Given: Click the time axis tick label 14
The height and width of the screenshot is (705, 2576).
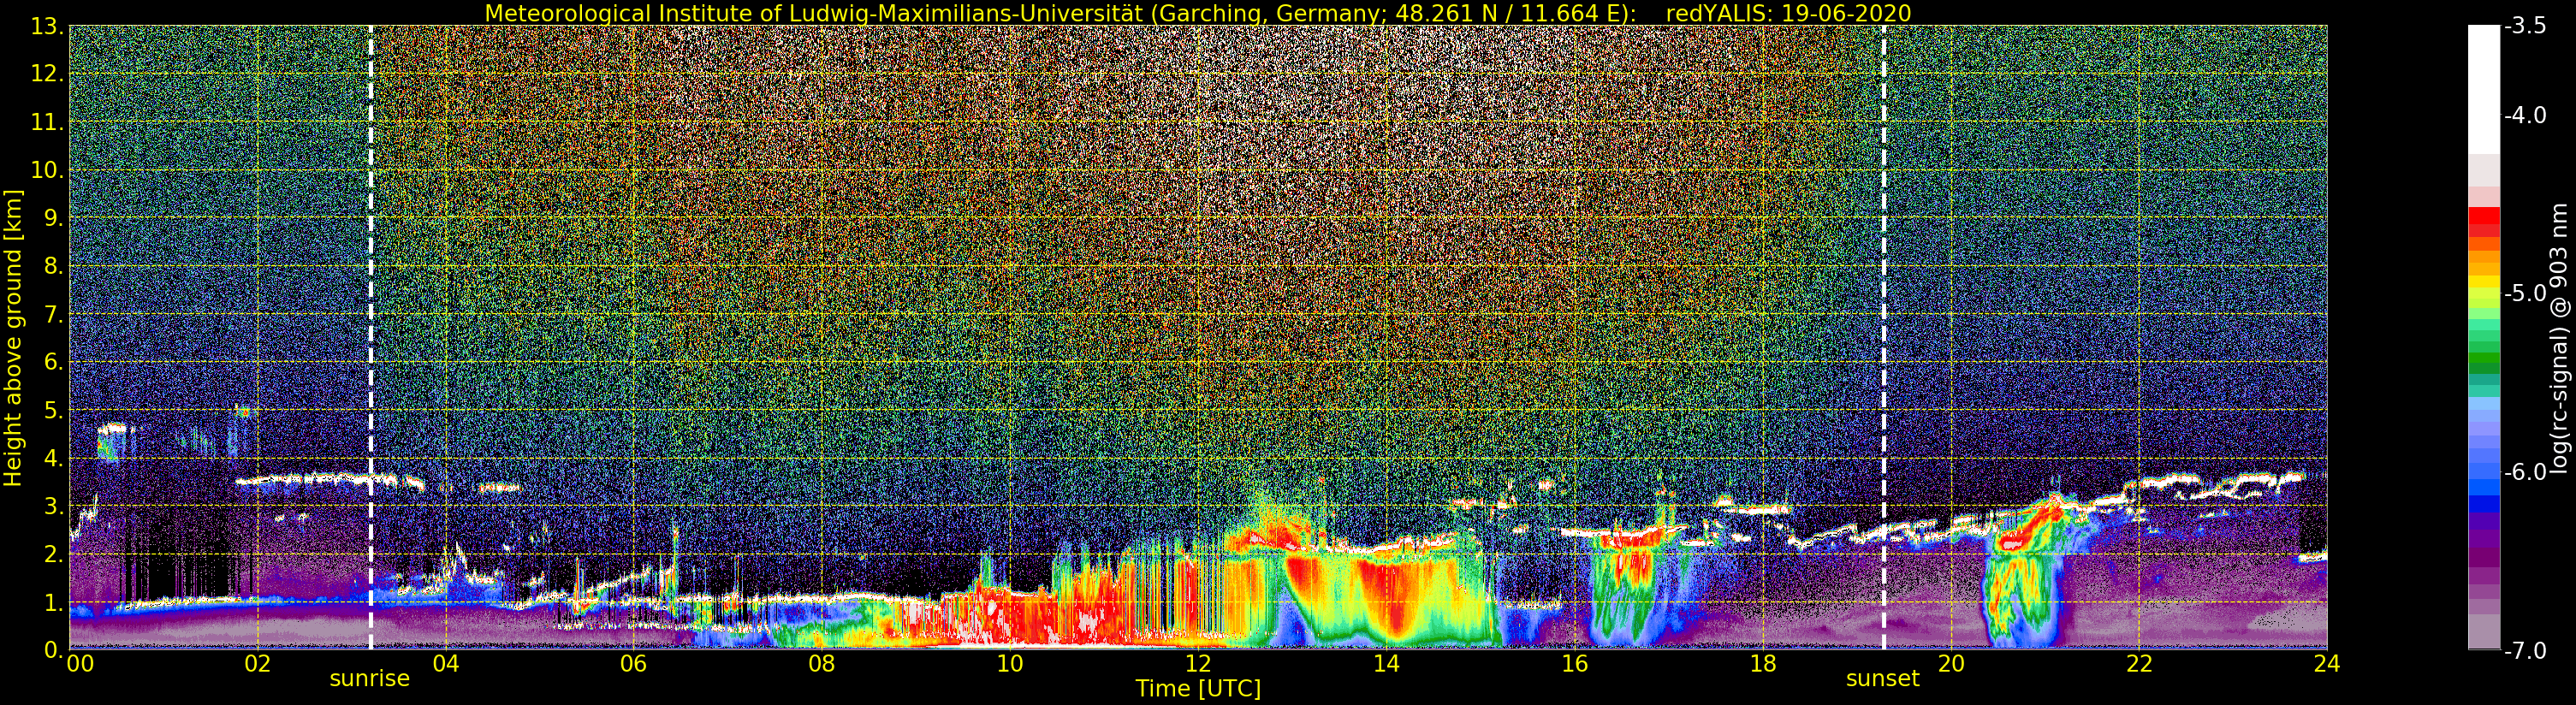Looking at the screenshot, I should [x=1386, y=664].
